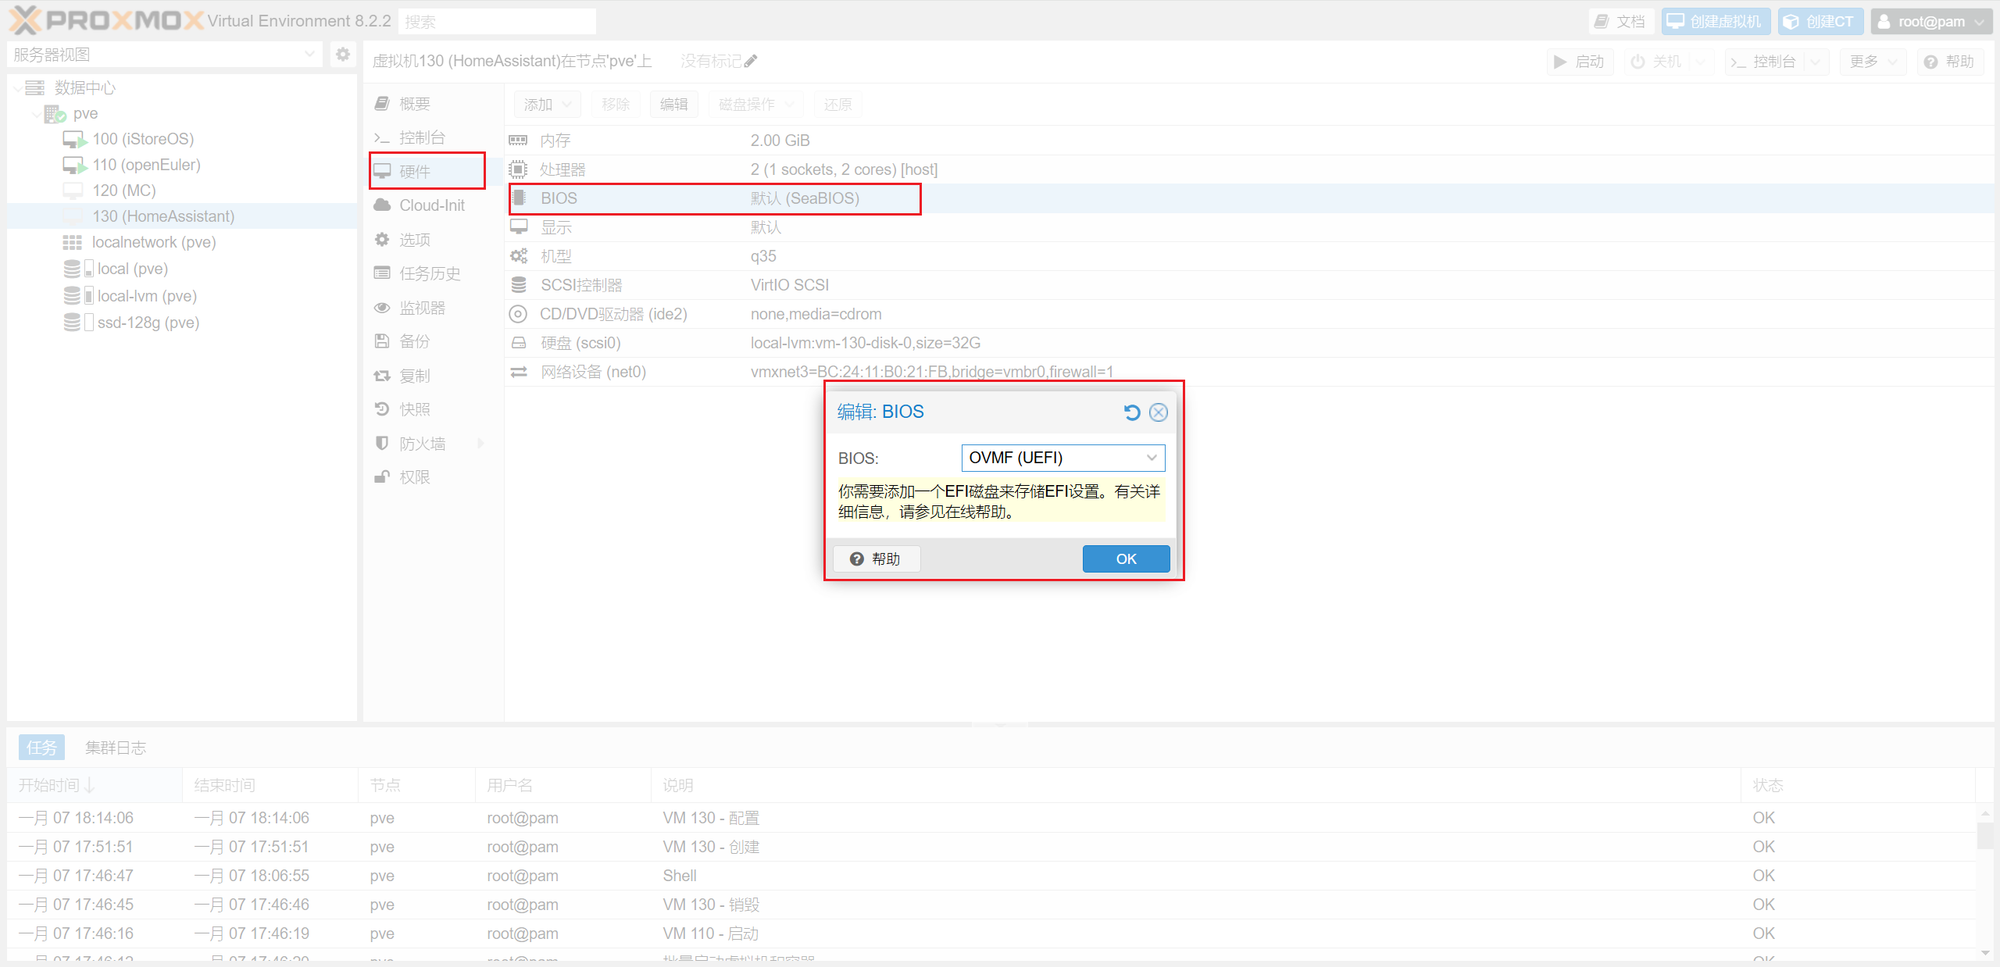Click the Create VM button
The height and width of the screenshot is (967, 2000).
(1716, 21)
